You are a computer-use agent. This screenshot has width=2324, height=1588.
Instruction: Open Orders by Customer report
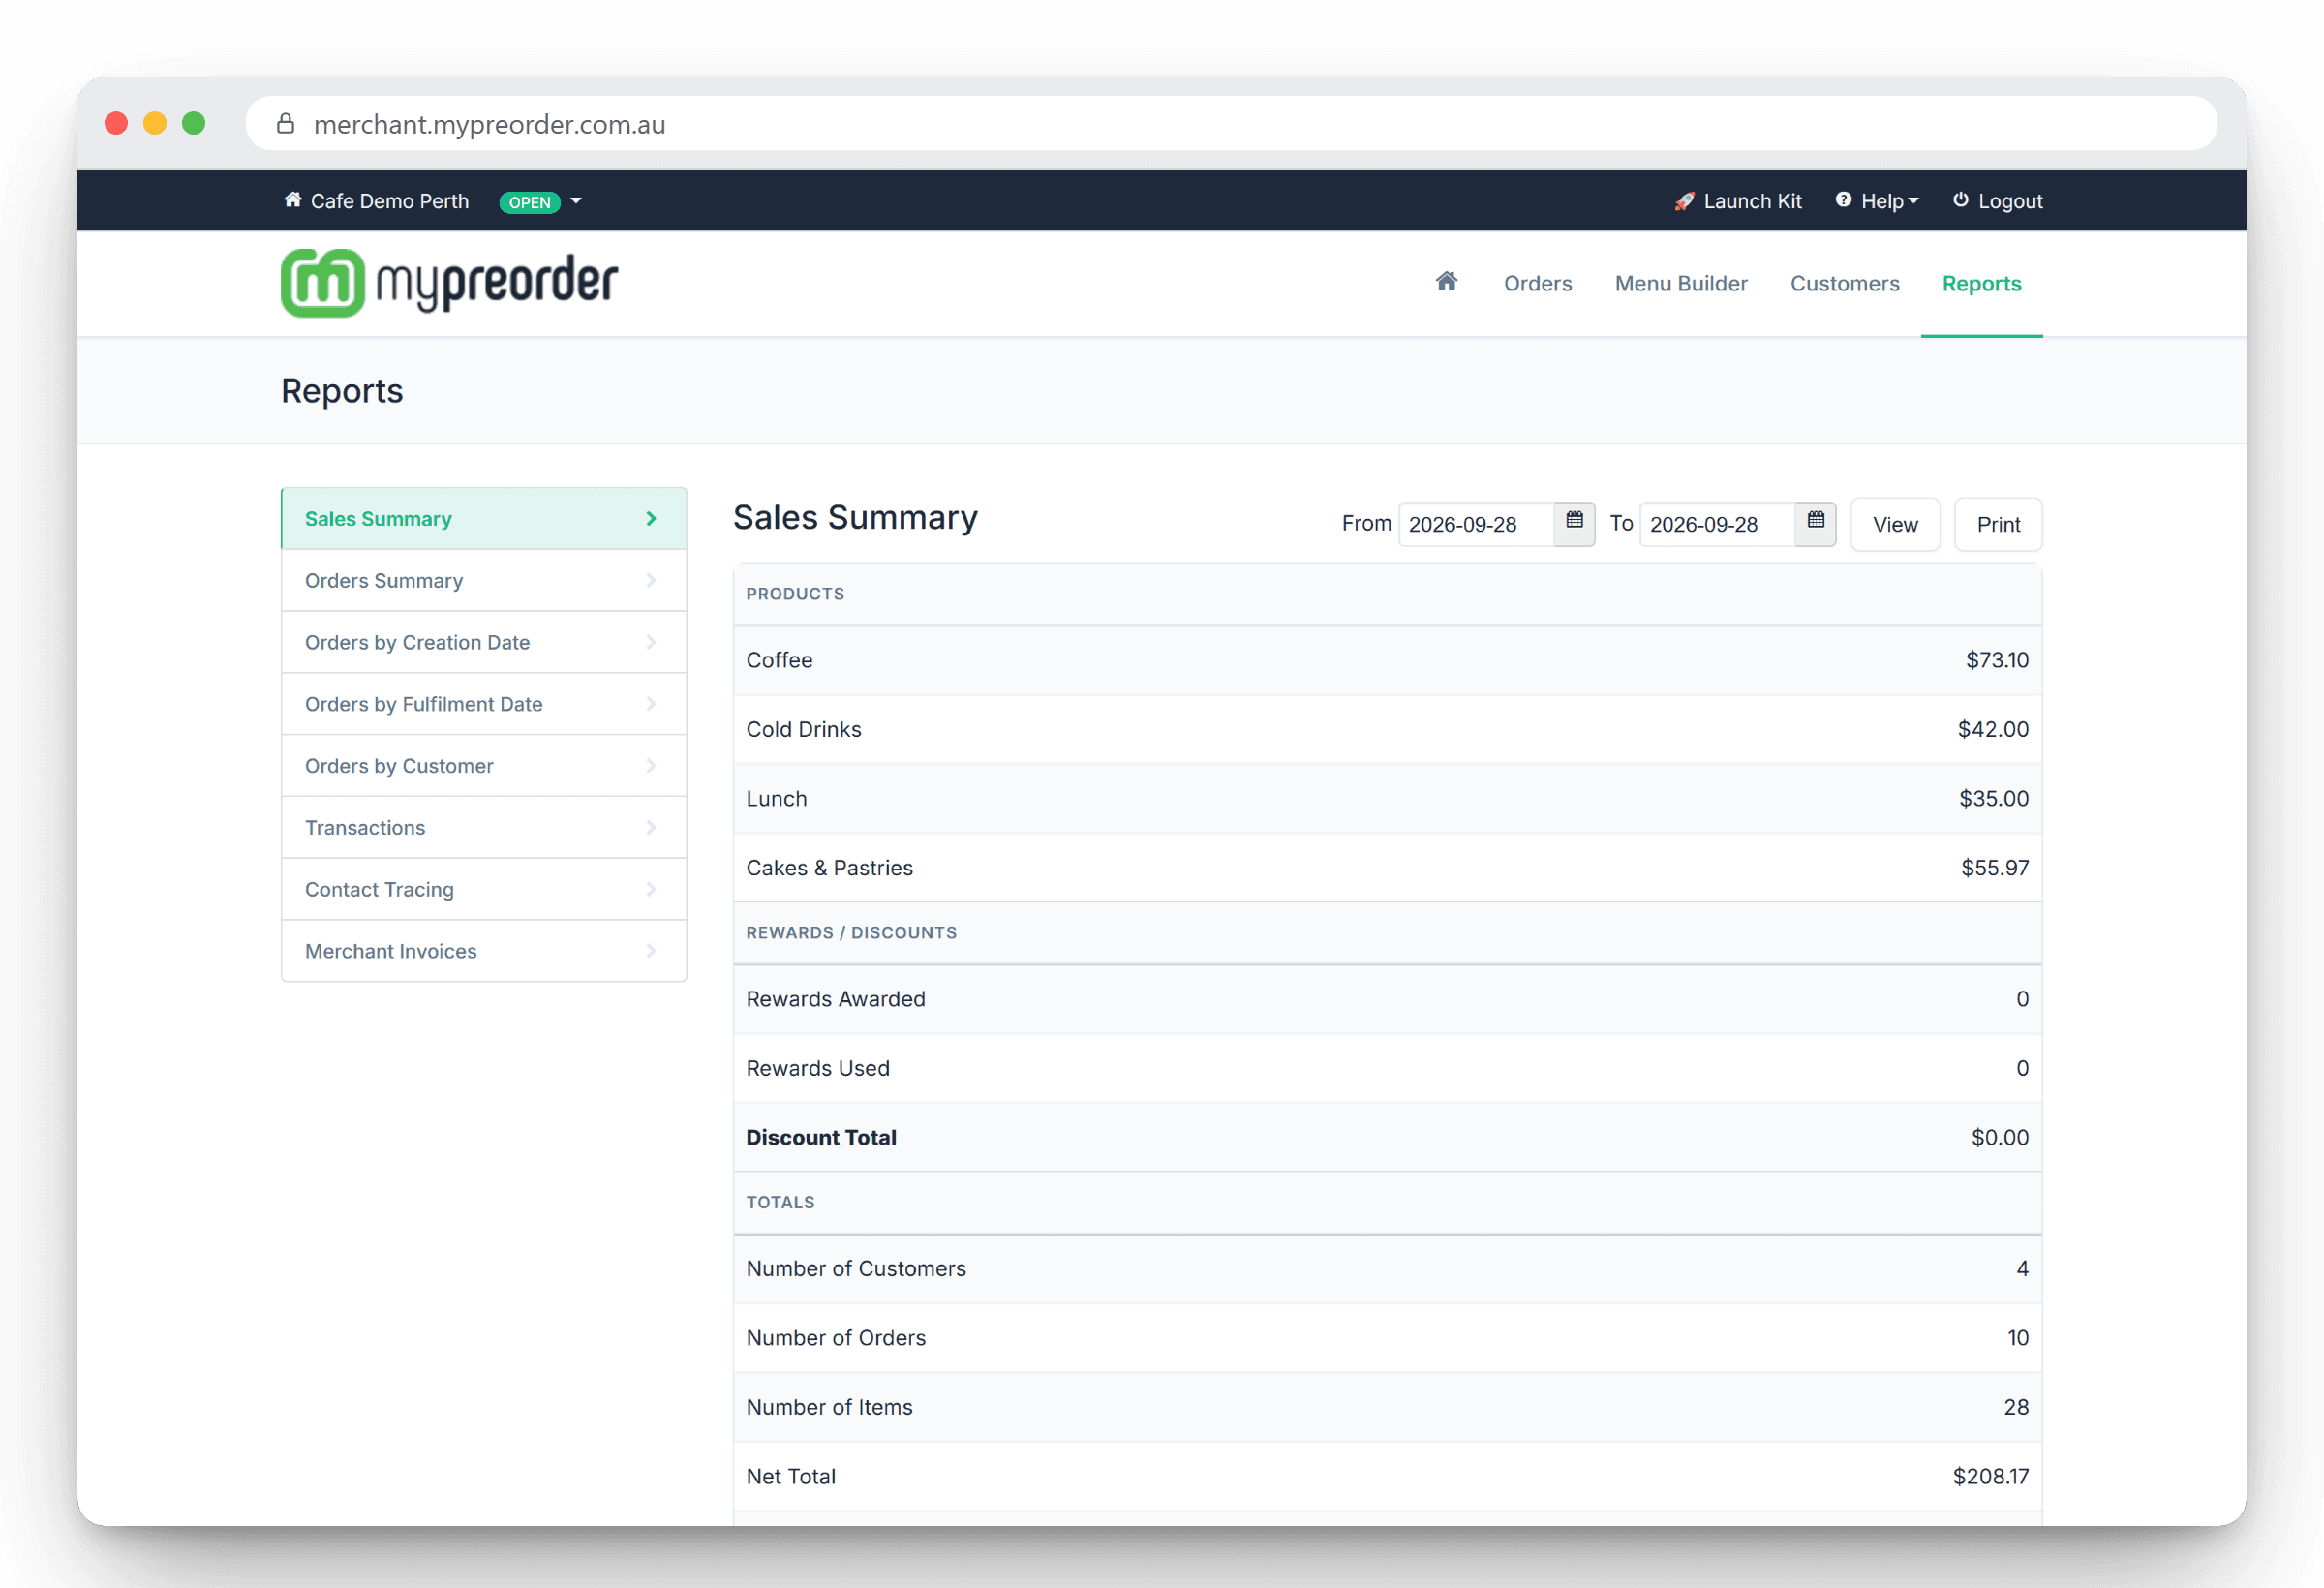point(484,765)
